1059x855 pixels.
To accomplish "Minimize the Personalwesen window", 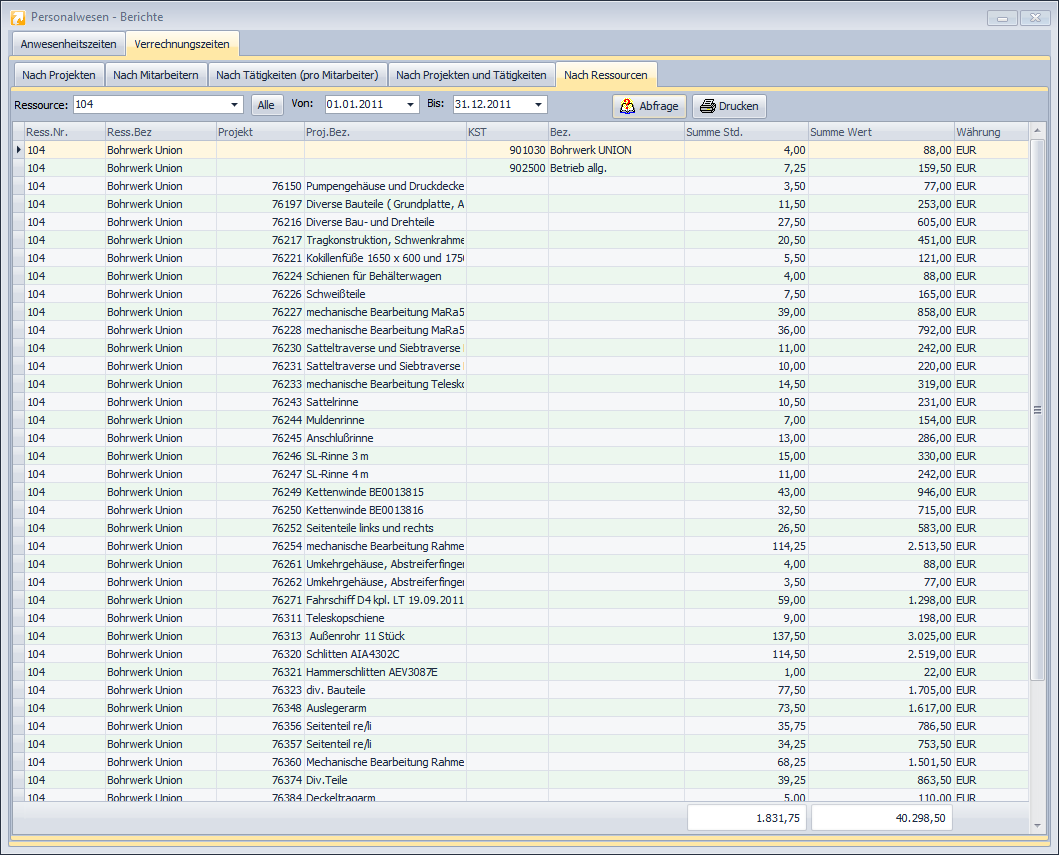I will coord(1002,18).
